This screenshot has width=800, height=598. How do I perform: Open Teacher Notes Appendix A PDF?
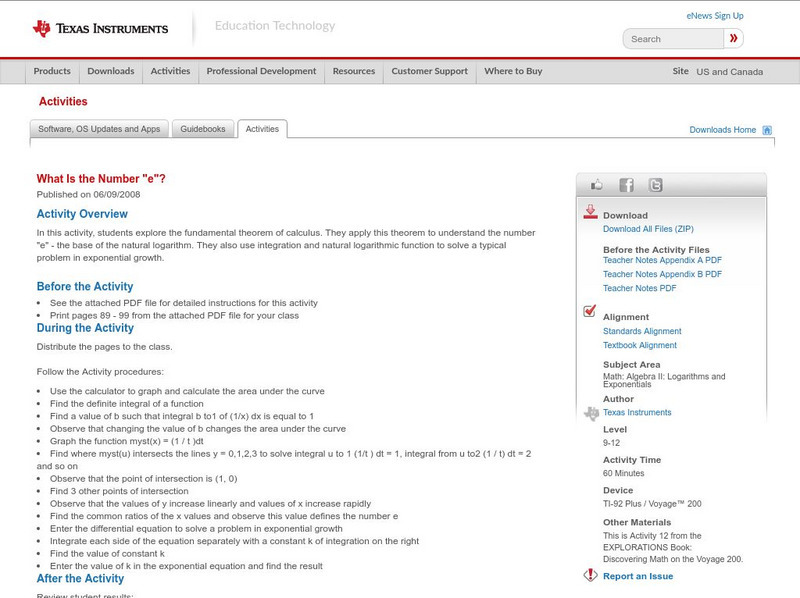[x=662, y=260]
